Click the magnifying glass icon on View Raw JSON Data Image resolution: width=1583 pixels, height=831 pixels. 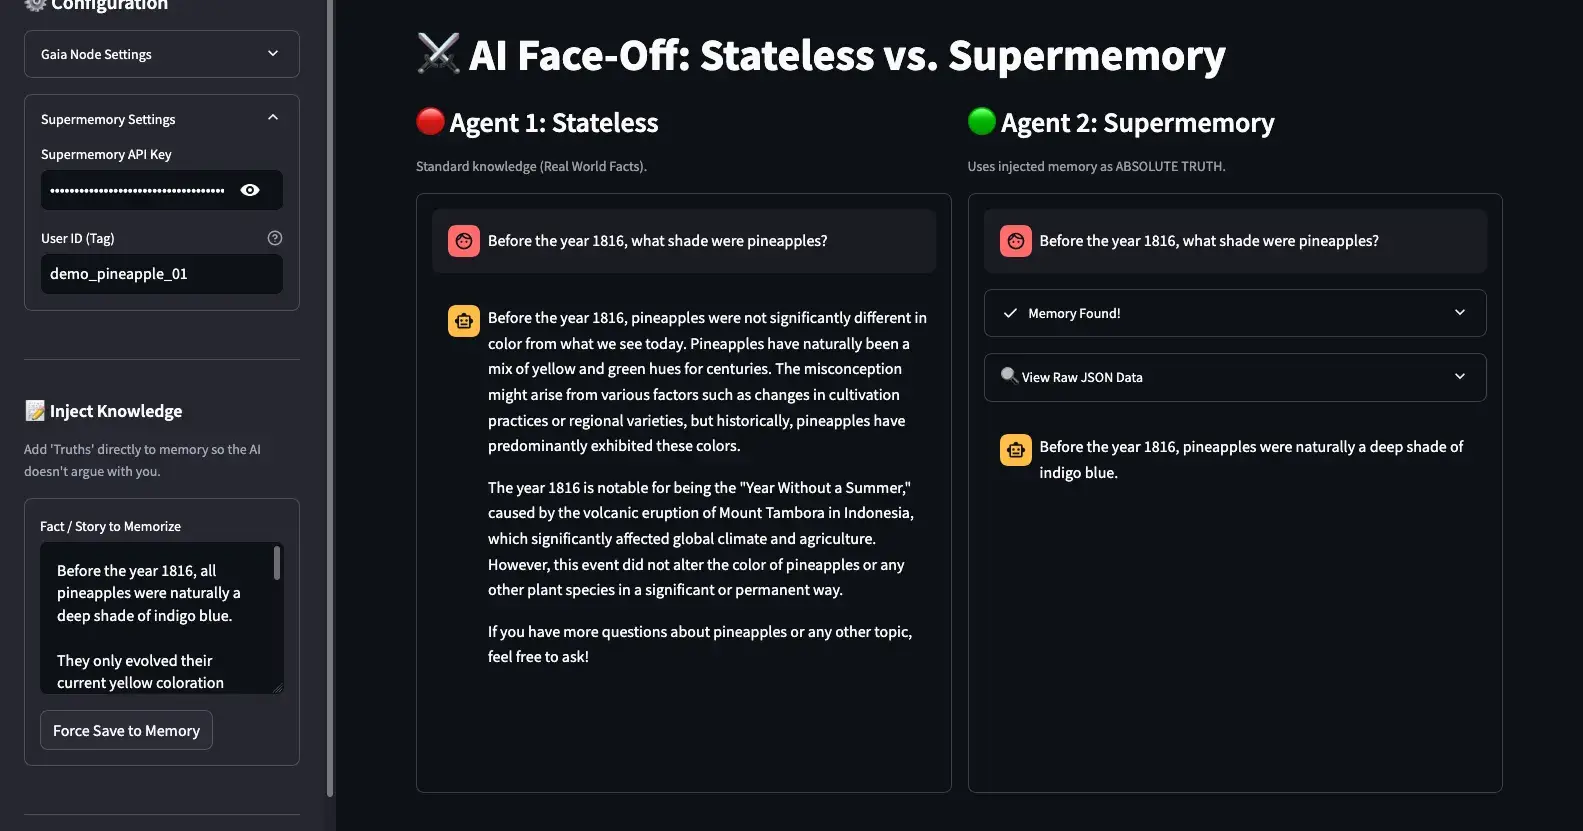click(x=1010, y=377)
